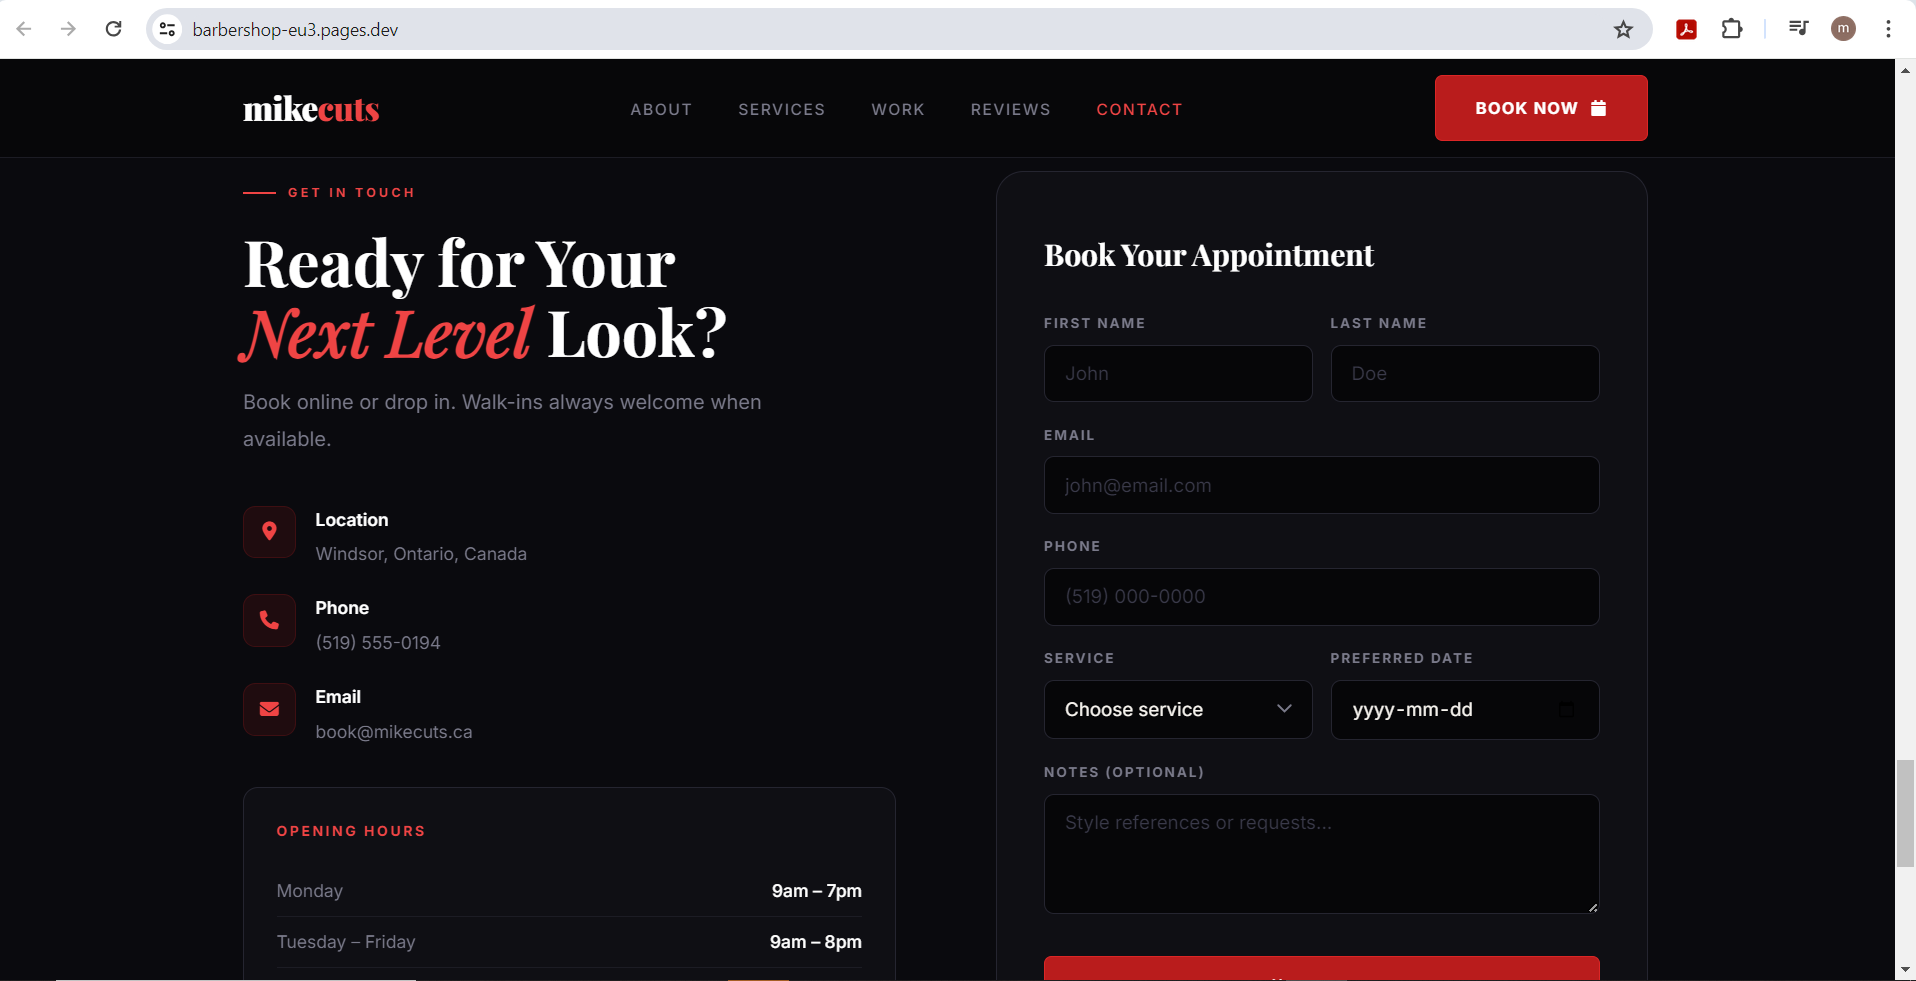Image resolution: width=1916 pixels, height=981 pixels.
Task: Click the scrollbar down arrow
Action: [x=1905, y=969]
